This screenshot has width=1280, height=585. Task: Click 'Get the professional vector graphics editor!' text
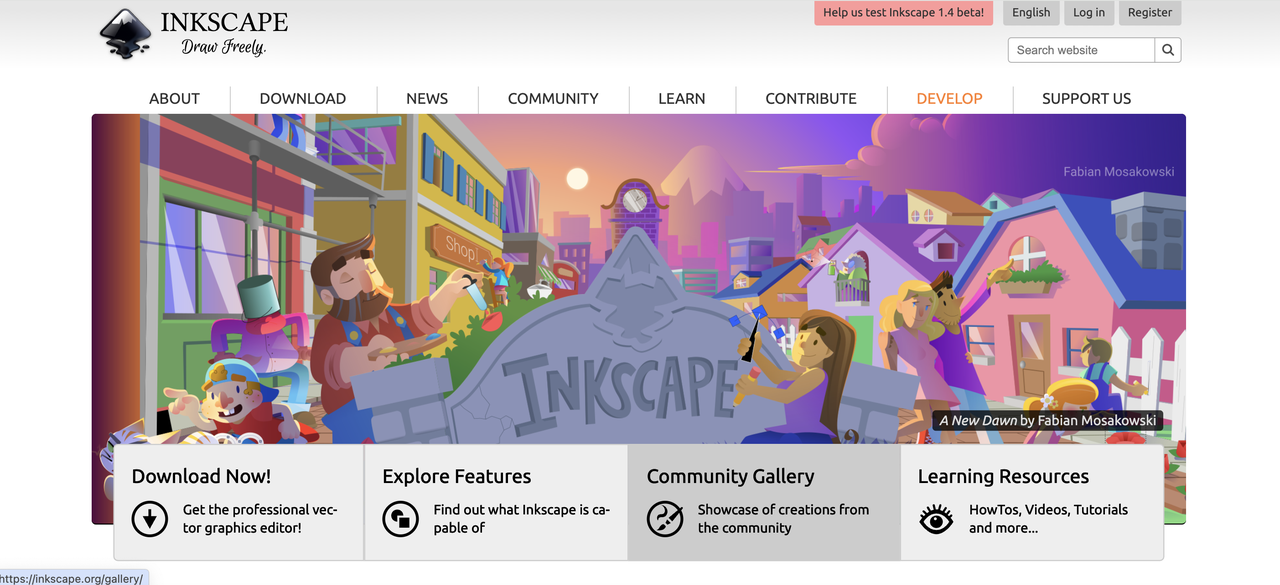pos(260,518)
